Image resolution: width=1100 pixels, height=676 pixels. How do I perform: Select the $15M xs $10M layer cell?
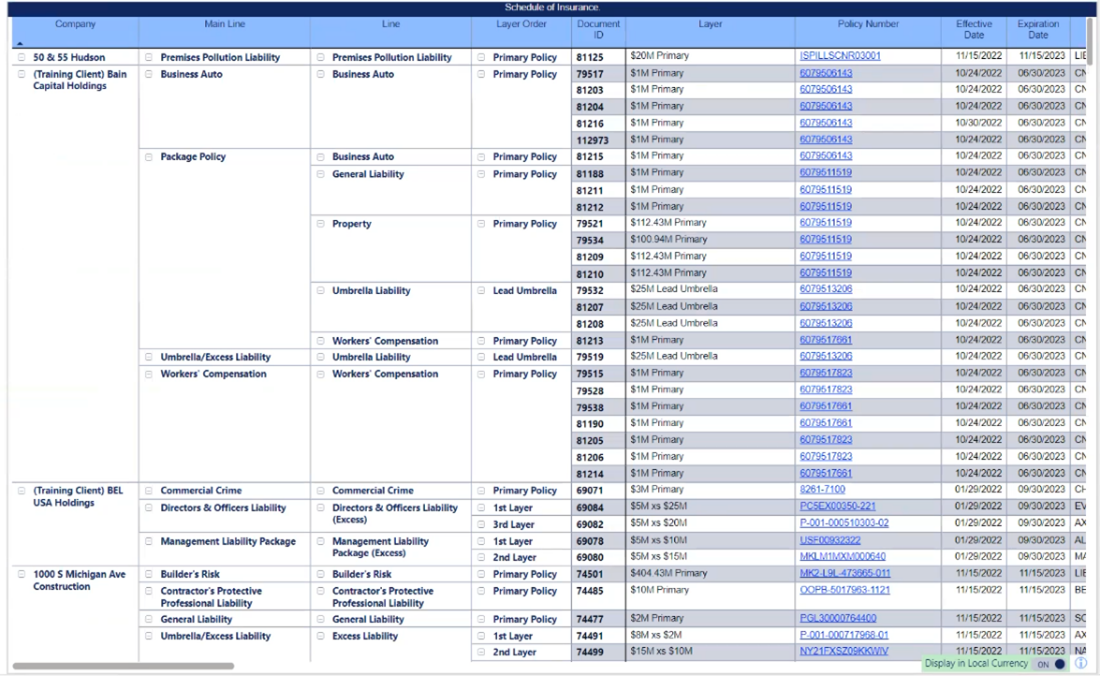point(710,651)
